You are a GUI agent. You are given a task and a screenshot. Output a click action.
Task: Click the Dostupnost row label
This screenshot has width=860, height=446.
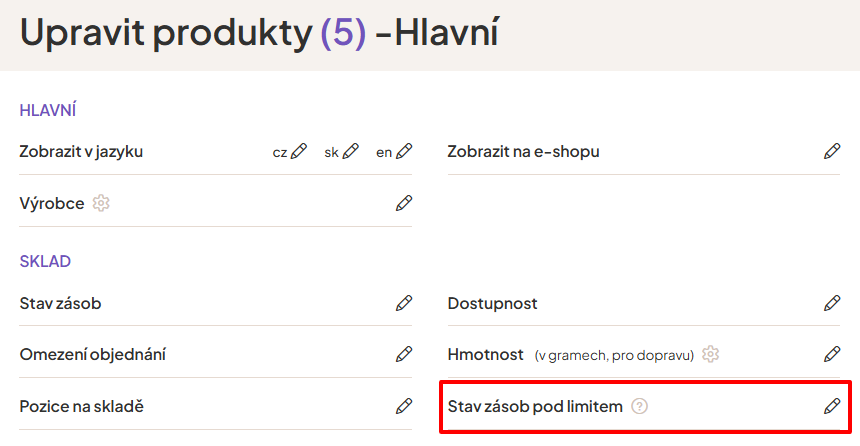pos(493,303)
